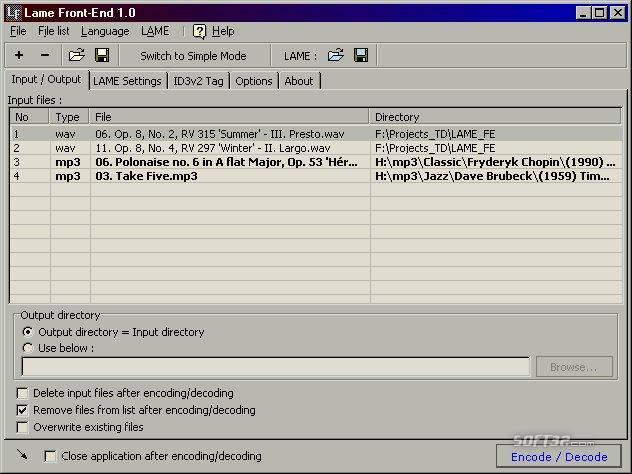Click the Encode / Decode button
Viewport: 632px width, 474px height.
[x=559, y=456]
